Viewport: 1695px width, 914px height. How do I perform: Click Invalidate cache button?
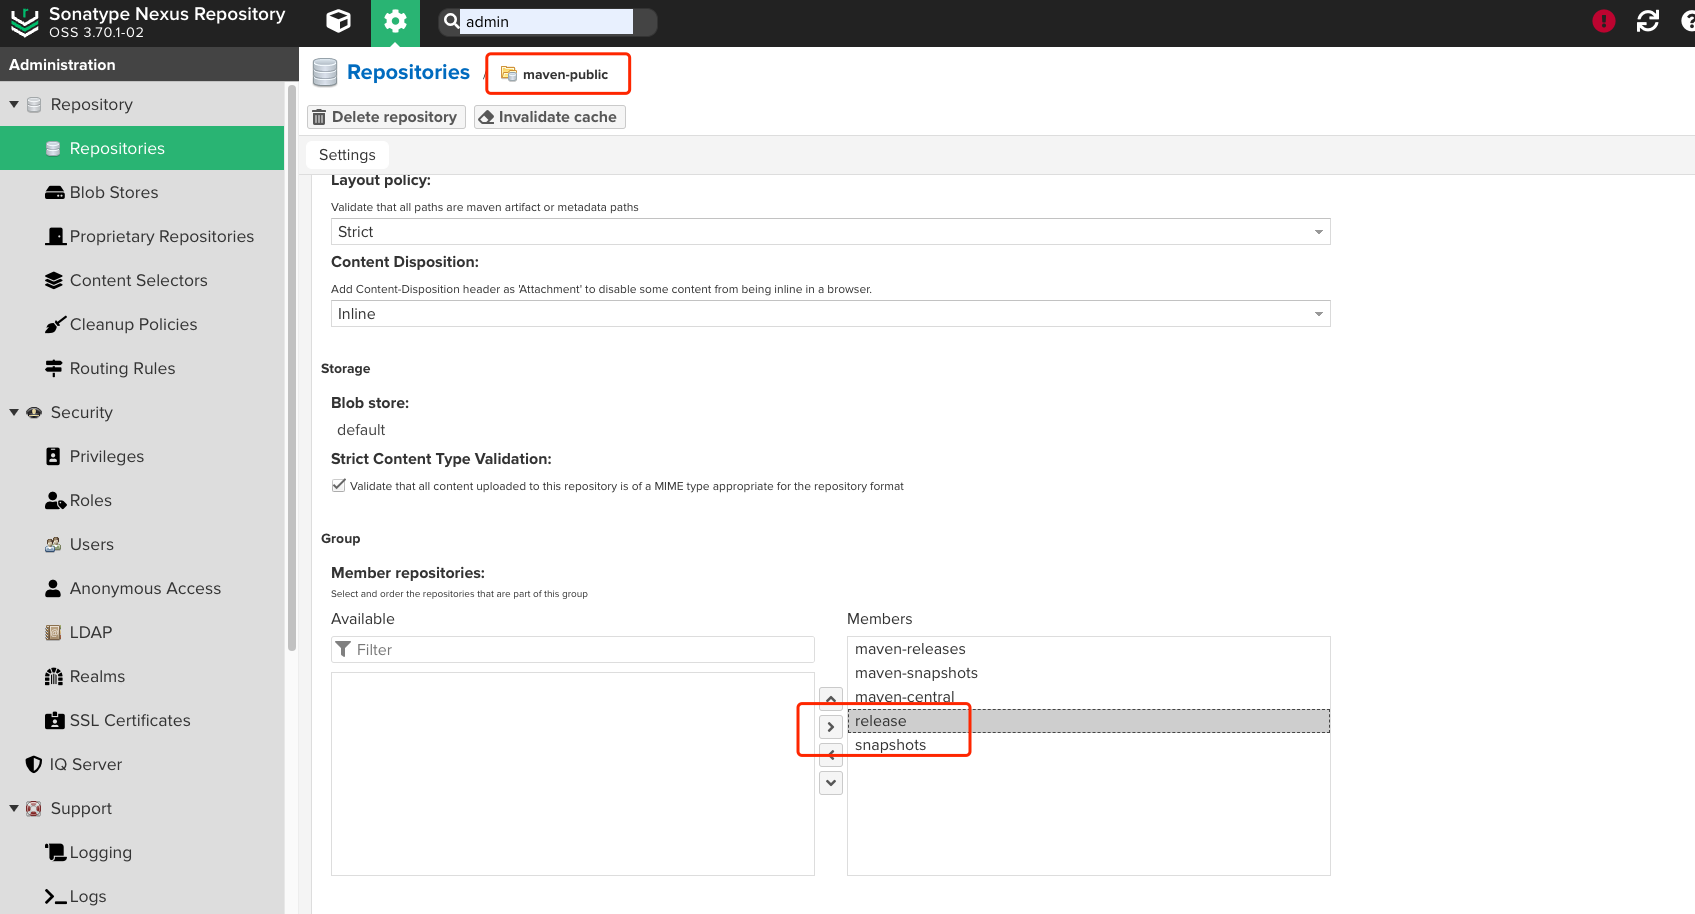click(549, 117)
